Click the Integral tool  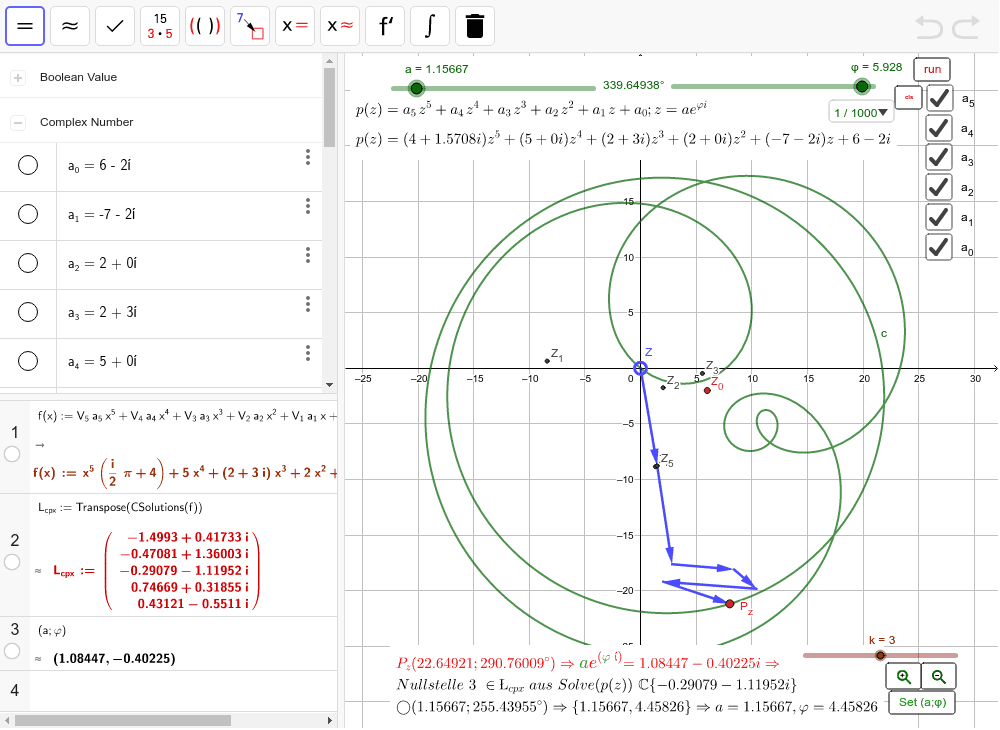tap(430, 26)
